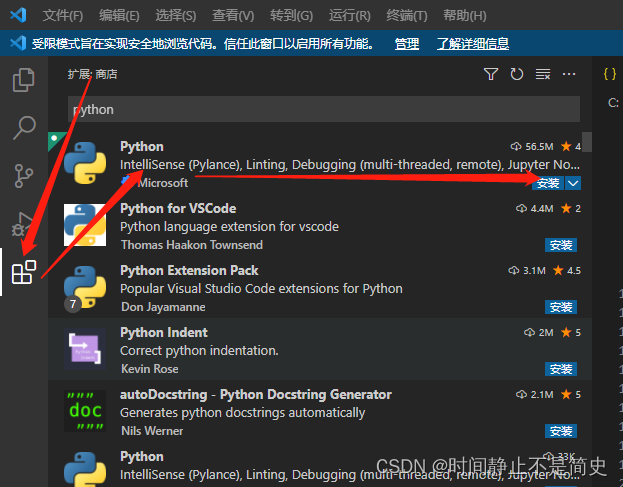Open the 转到(G) menu
This screenshot has width=623, height=487.
pos(291,15)
